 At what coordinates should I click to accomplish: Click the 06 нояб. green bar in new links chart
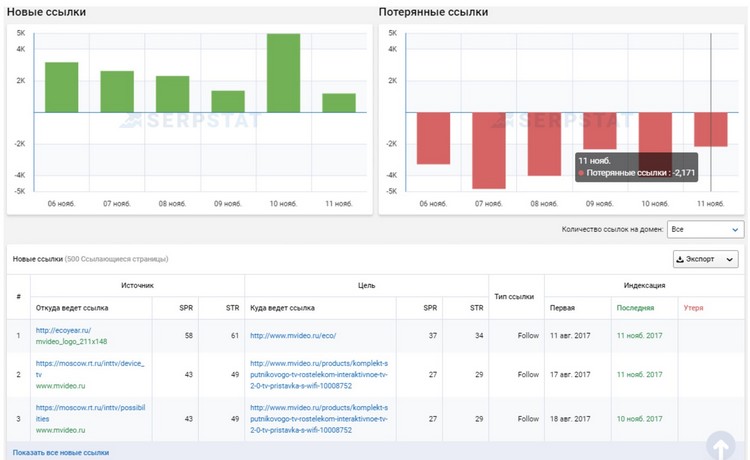(x=61, y=87)
